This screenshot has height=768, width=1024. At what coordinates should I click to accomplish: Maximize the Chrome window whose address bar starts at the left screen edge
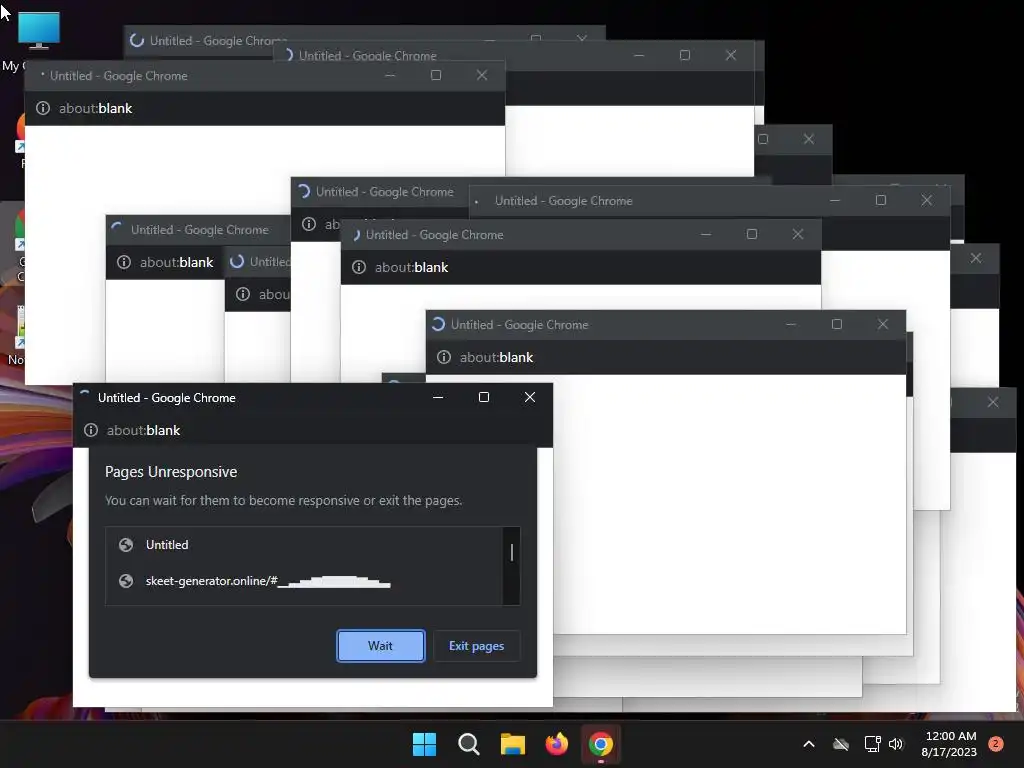pyautogui.click(x=436, y=75)
